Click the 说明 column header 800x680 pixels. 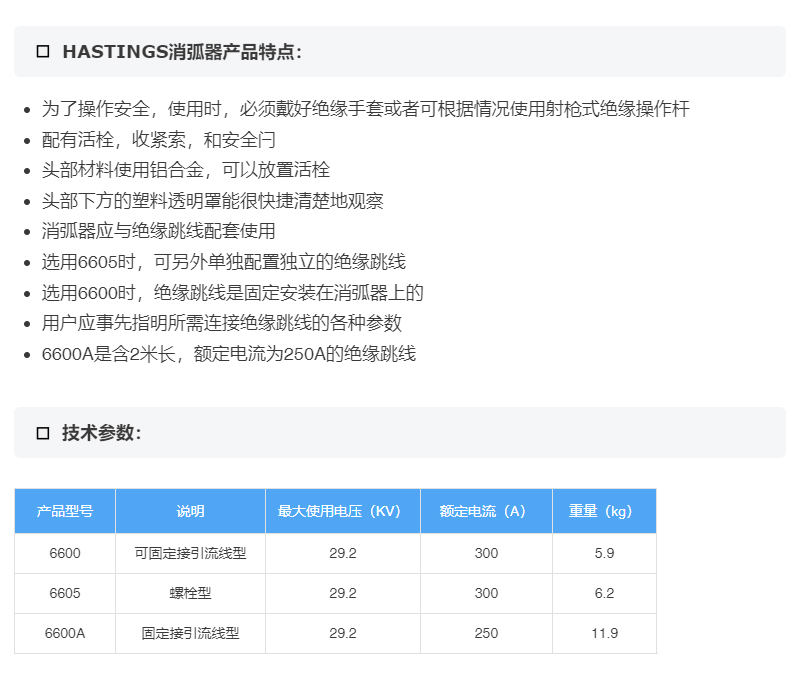pyautogui.click(x=190, y=511)
